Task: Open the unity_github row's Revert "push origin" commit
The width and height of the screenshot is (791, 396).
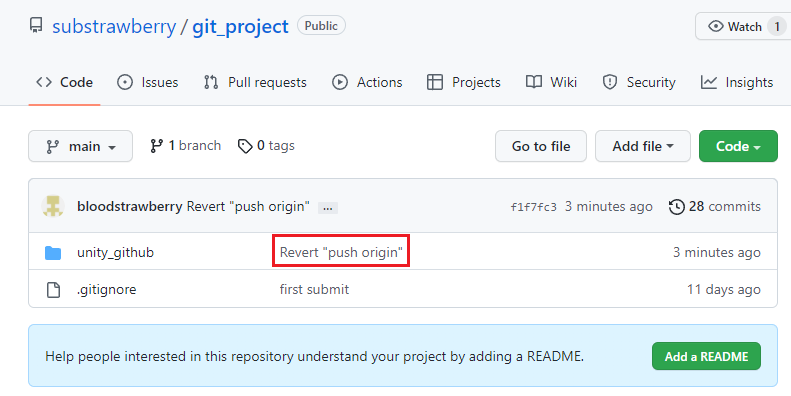Action: (341, 252)
